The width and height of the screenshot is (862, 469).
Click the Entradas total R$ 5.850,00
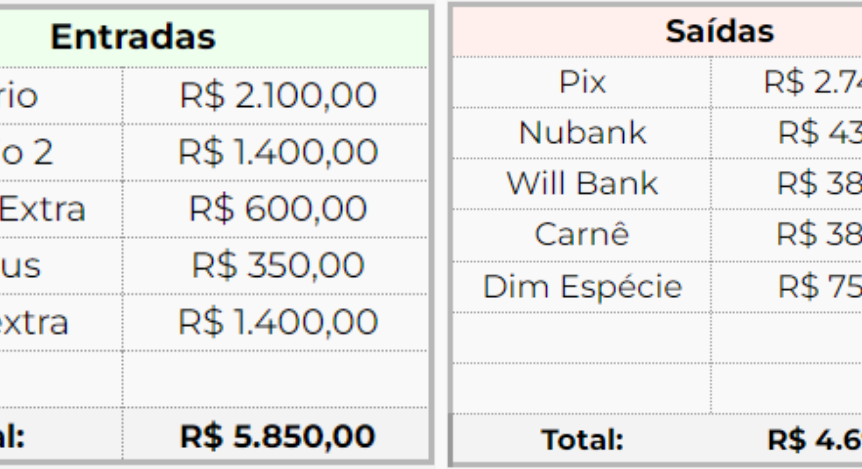277,436
